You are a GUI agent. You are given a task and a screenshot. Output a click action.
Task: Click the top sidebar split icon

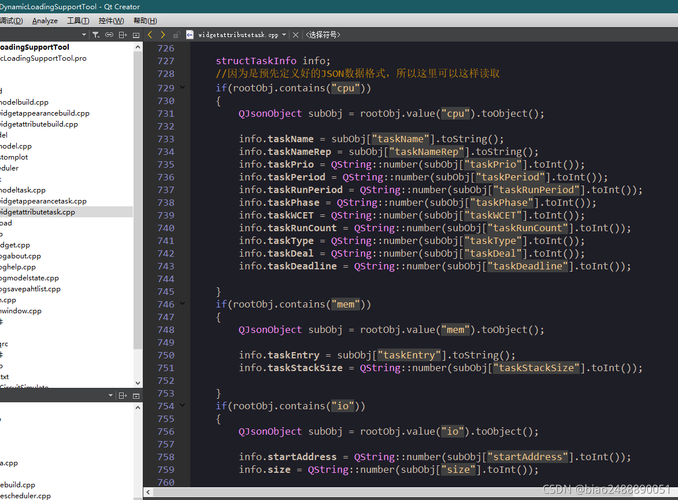(123, 35)
